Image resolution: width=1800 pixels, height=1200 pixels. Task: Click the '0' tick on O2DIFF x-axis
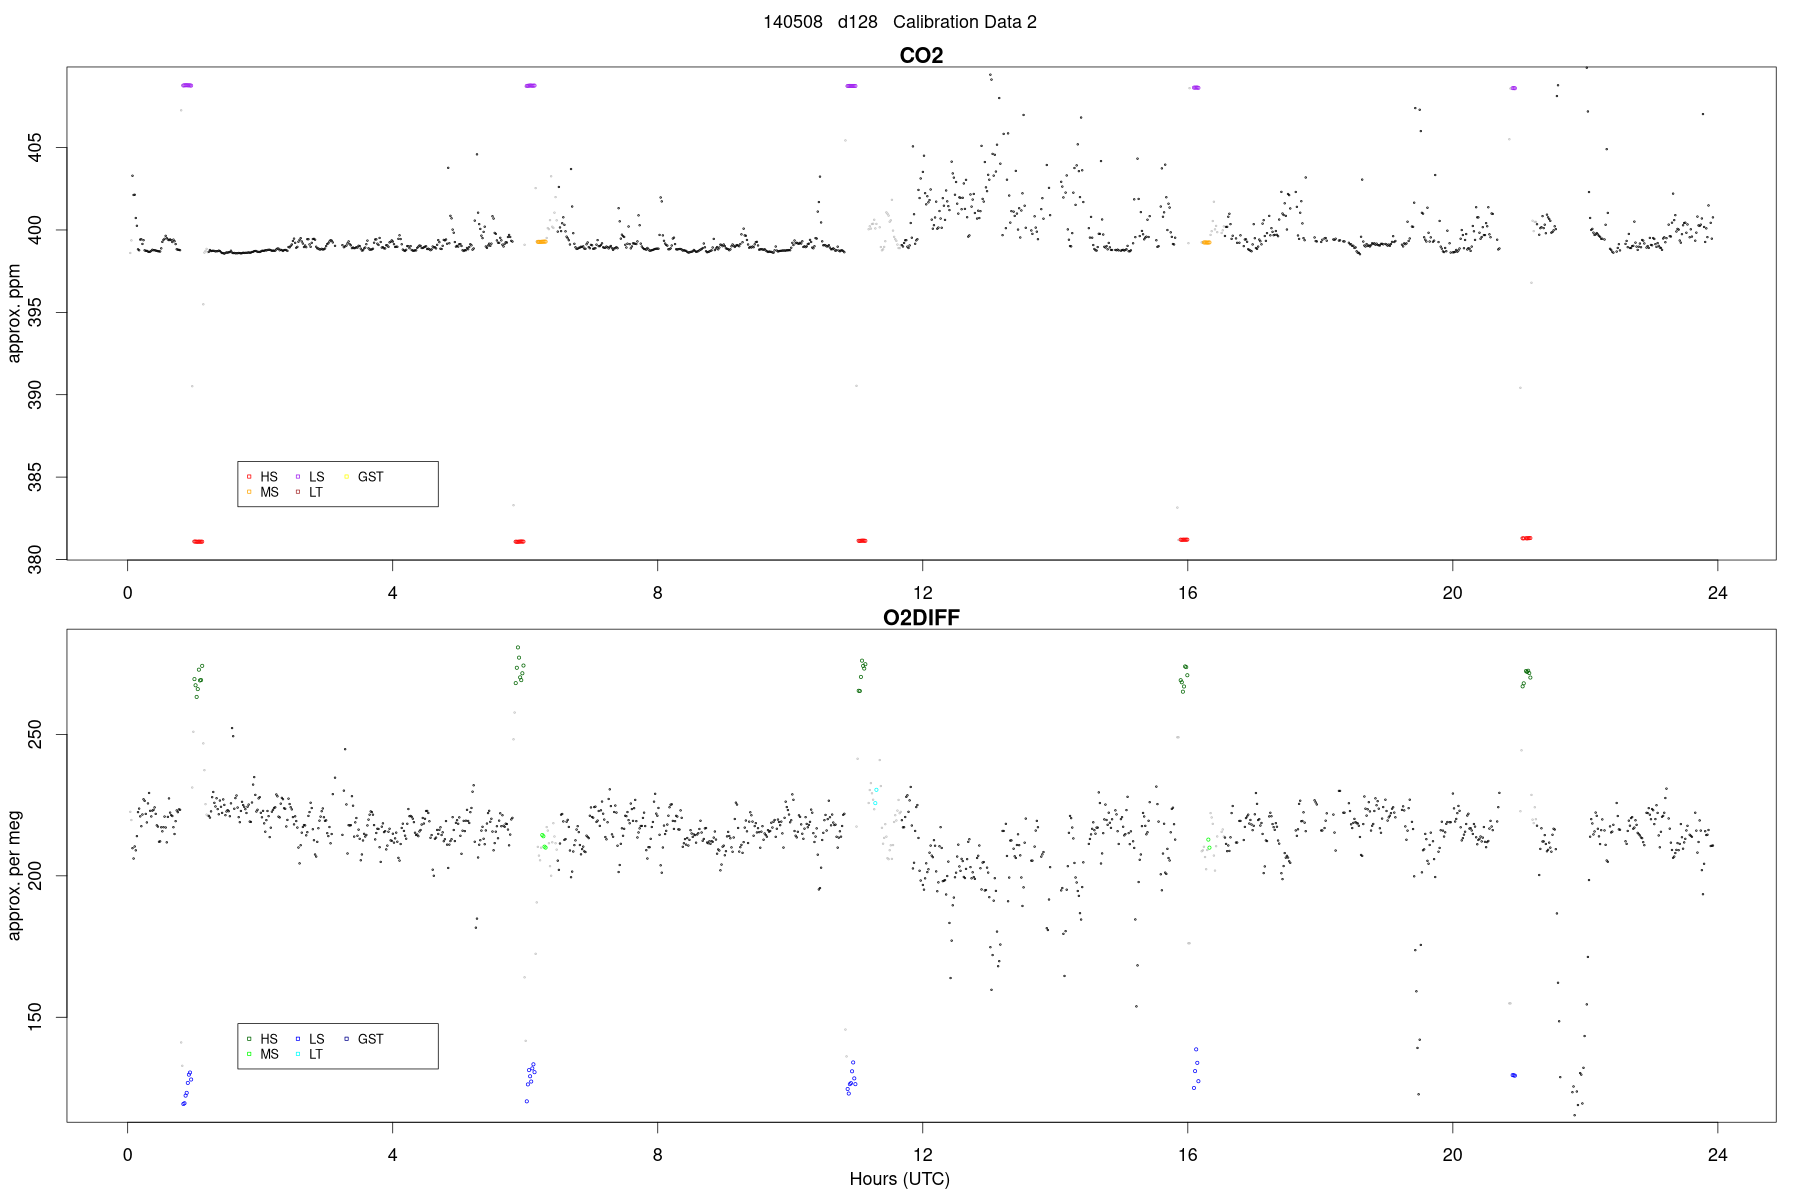point(128,1155)
